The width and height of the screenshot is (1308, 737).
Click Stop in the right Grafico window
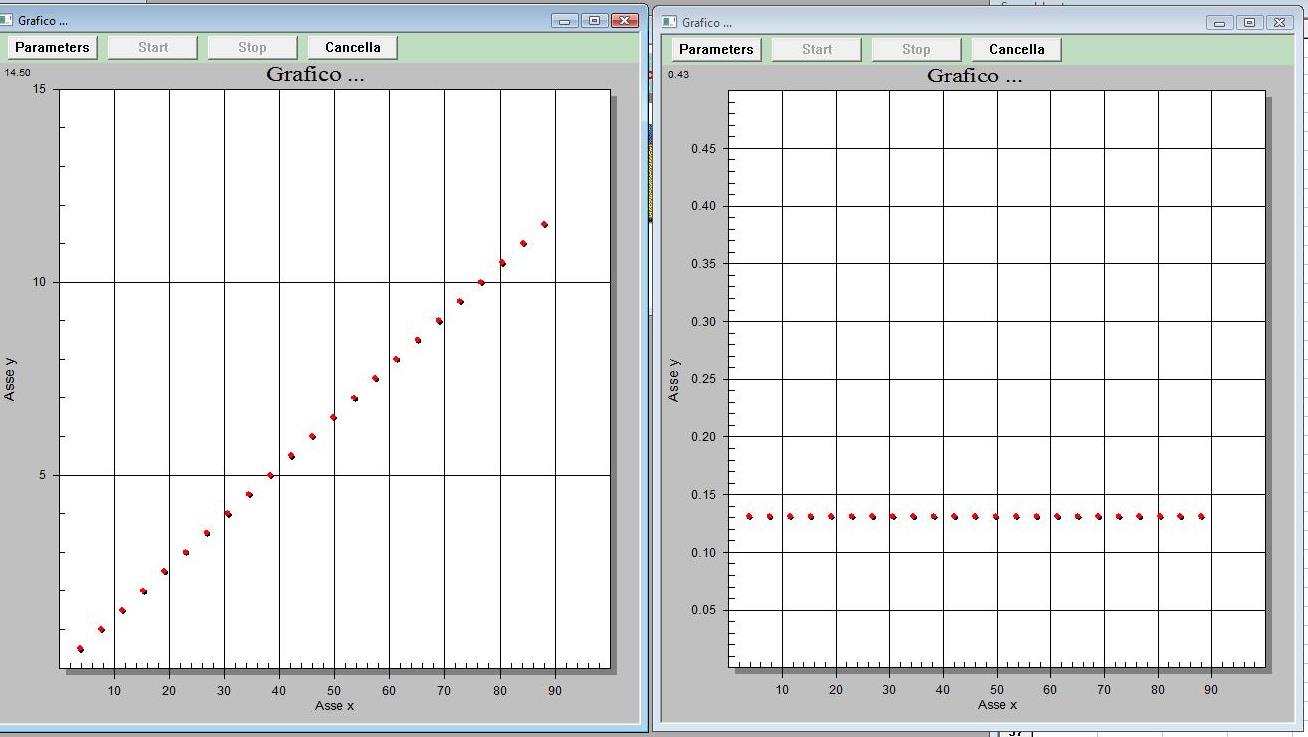(x=916, y=49)
